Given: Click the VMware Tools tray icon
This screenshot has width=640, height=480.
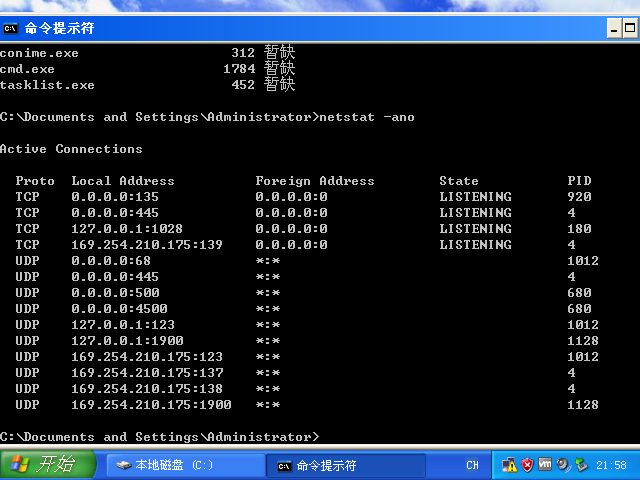Looking at the screenshot, I should click(x=545, y=464).
